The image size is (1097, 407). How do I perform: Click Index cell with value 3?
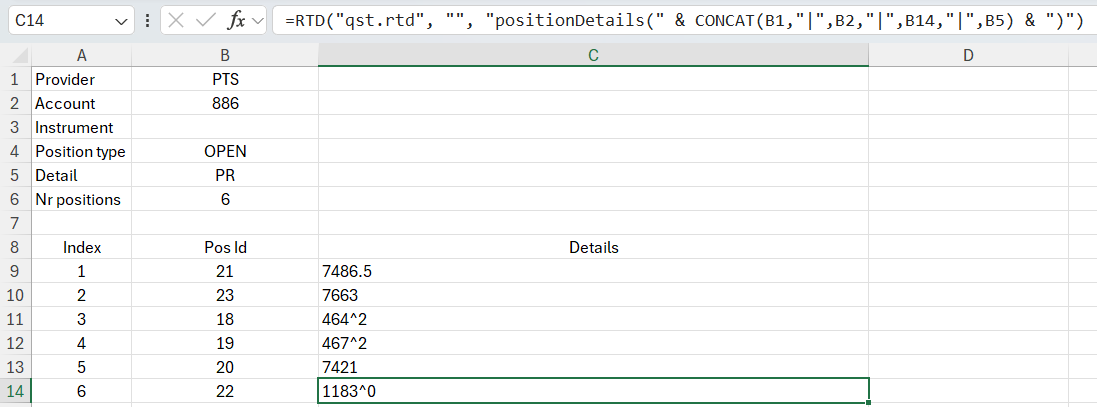(82, 319)
